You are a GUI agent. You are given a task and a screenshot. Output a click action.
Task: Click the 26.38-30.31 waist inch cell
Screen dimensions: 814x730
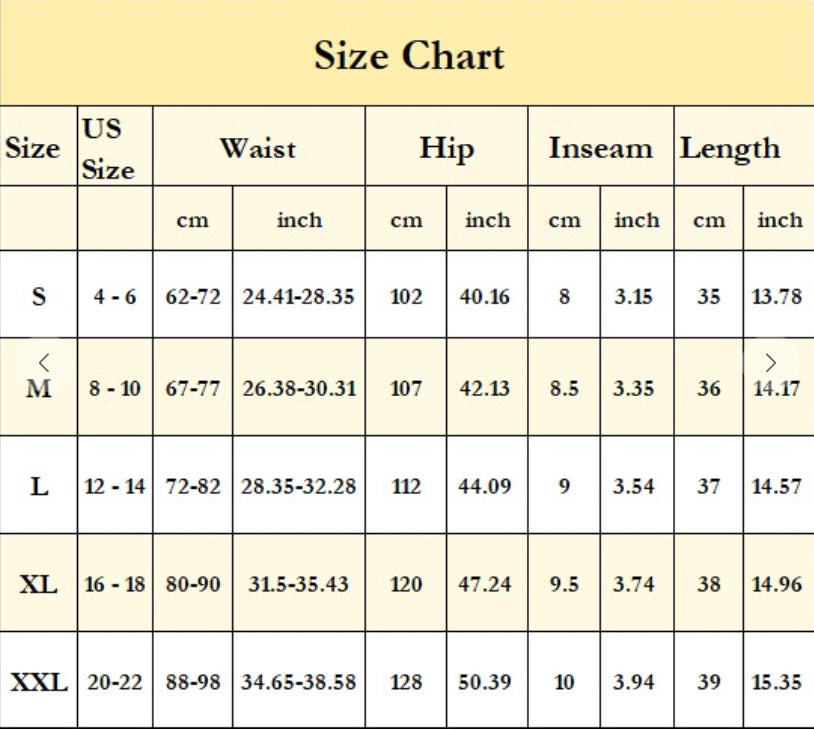click(299, 388)
